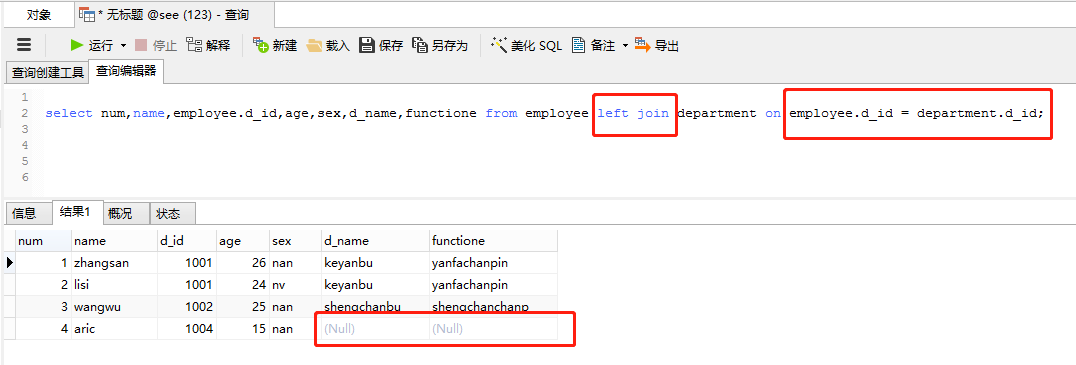This screenshot has height=365, width=1076.
Task: Beautify code with 美化 SQL
Action: click(526, 45)
